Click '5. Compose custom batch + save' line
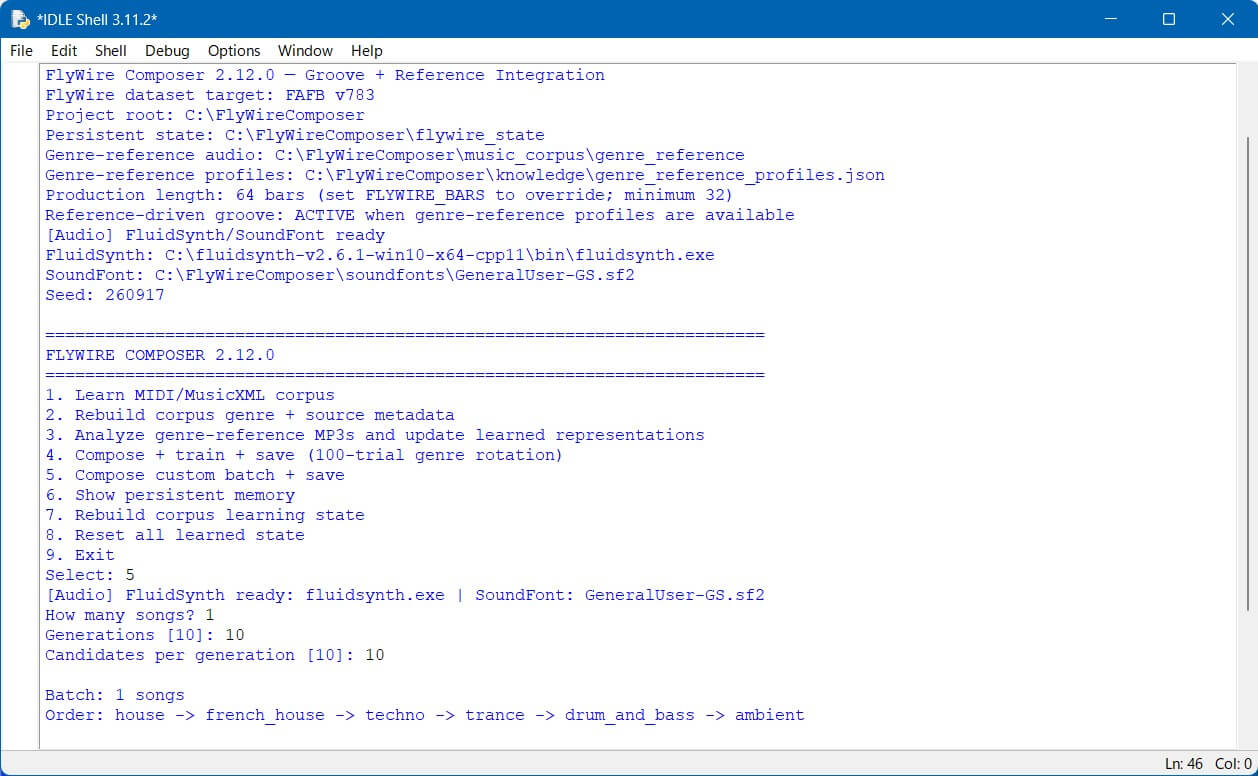The image size is (1258, 776). coord(195,475)
